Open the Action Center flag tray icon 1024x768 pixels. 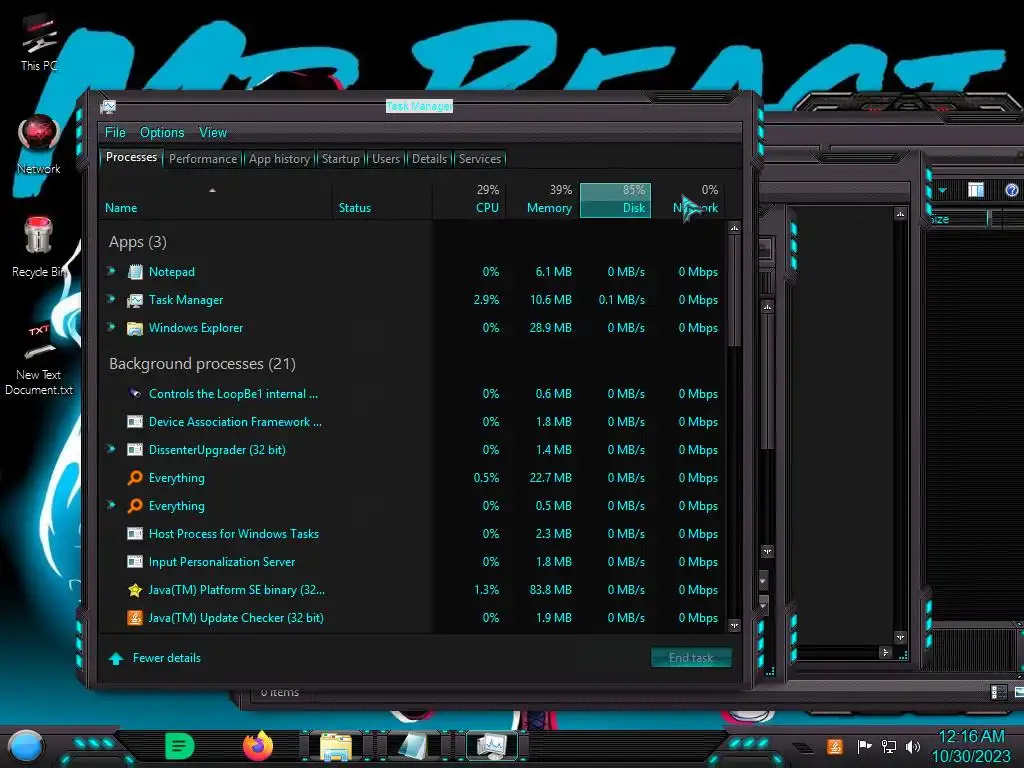pyautogui.click(x=863, y=746)
